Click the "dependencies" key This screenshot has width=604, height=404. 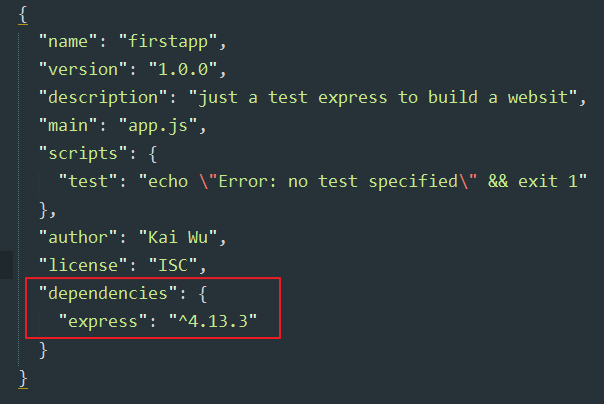pos(108,294)
